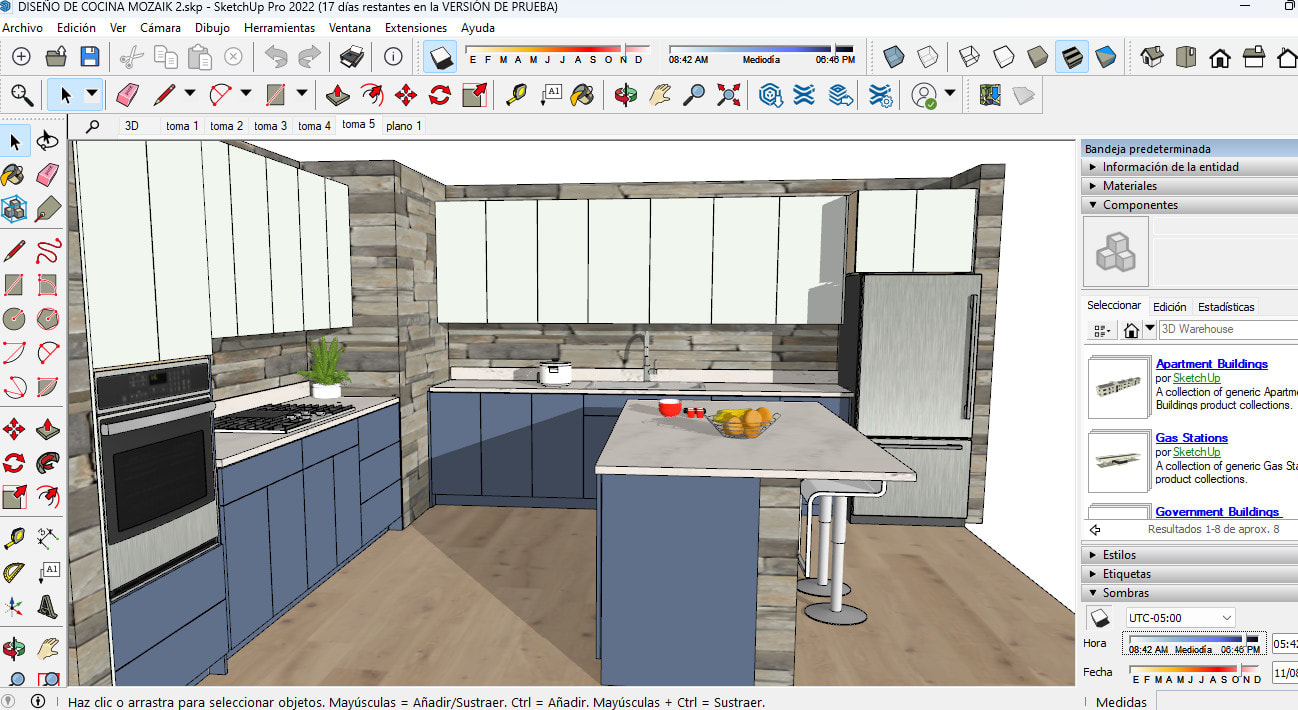Save the model with the floppy disk icon

click(x=90, y=56)
